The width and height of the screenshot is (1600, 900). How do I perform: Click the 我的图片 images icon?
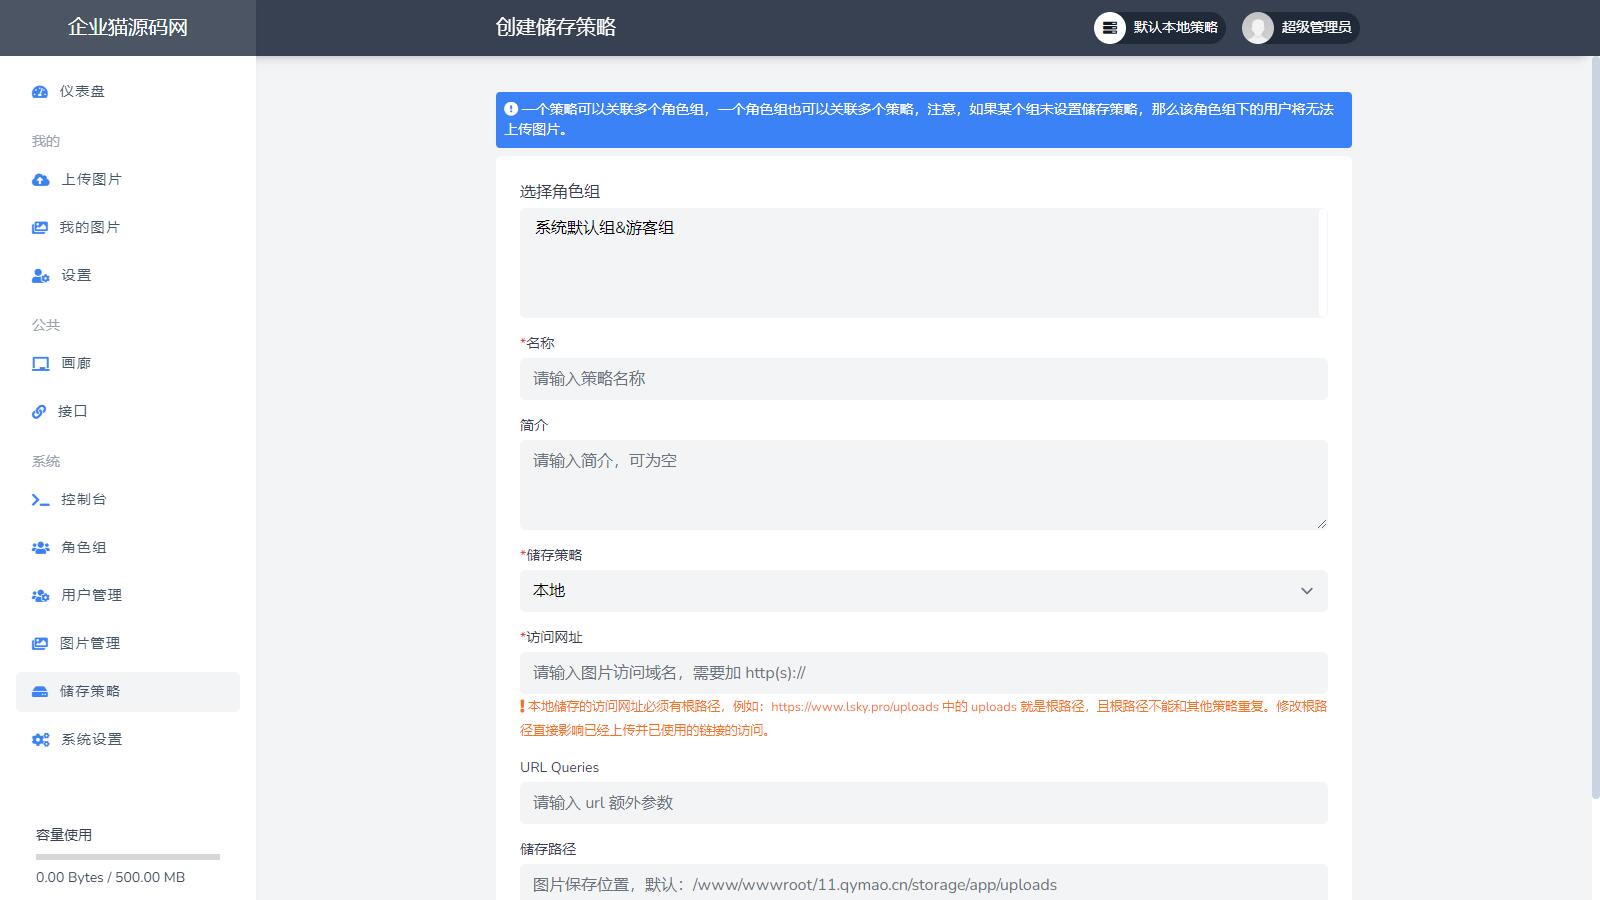tap(40, 228)
